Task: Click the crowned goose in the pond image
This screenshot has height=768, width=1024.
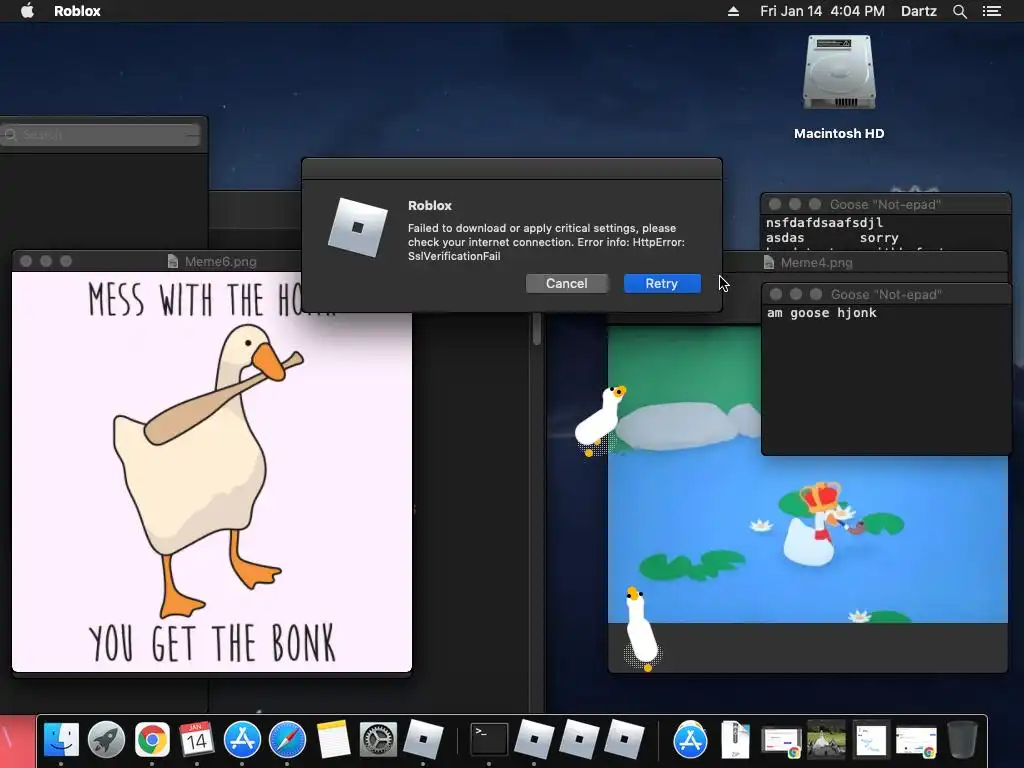Action: pyautogui.click(x=815, y=524)
